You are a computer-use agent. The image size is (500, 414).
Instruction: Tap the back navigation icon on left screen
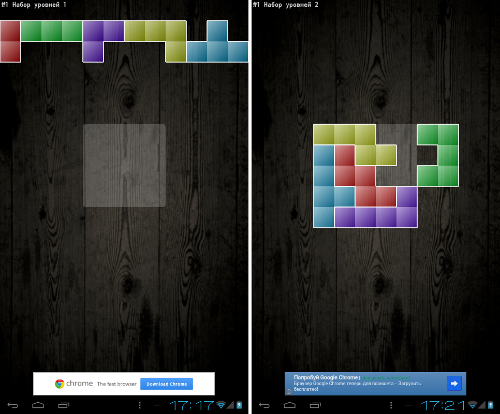click(x=13, y=405)
